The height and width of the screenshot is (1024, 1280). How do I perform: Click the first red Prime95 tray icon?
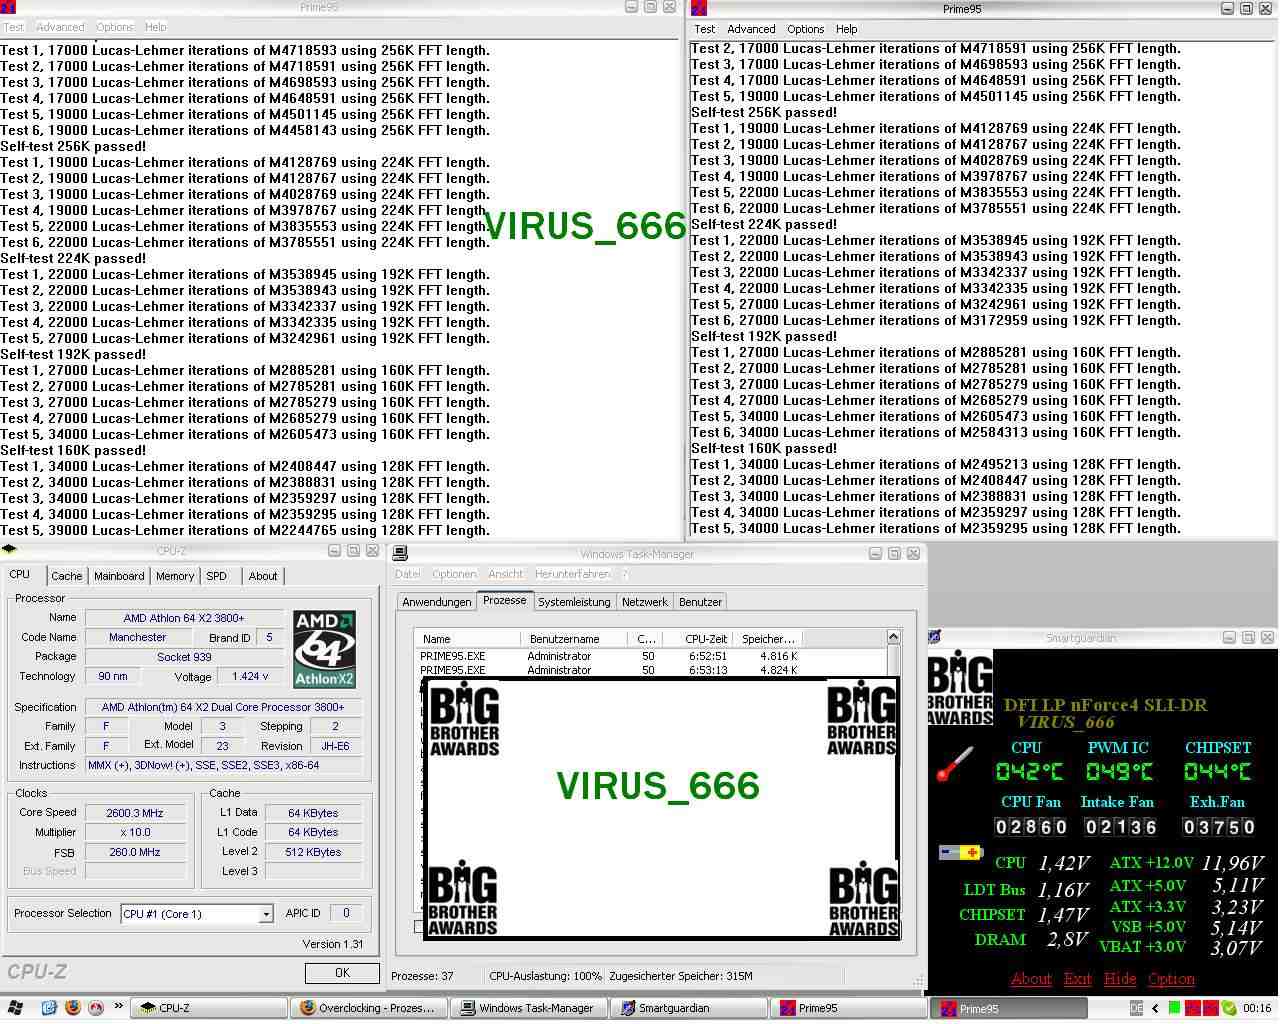click(x=1192, y=1008)
